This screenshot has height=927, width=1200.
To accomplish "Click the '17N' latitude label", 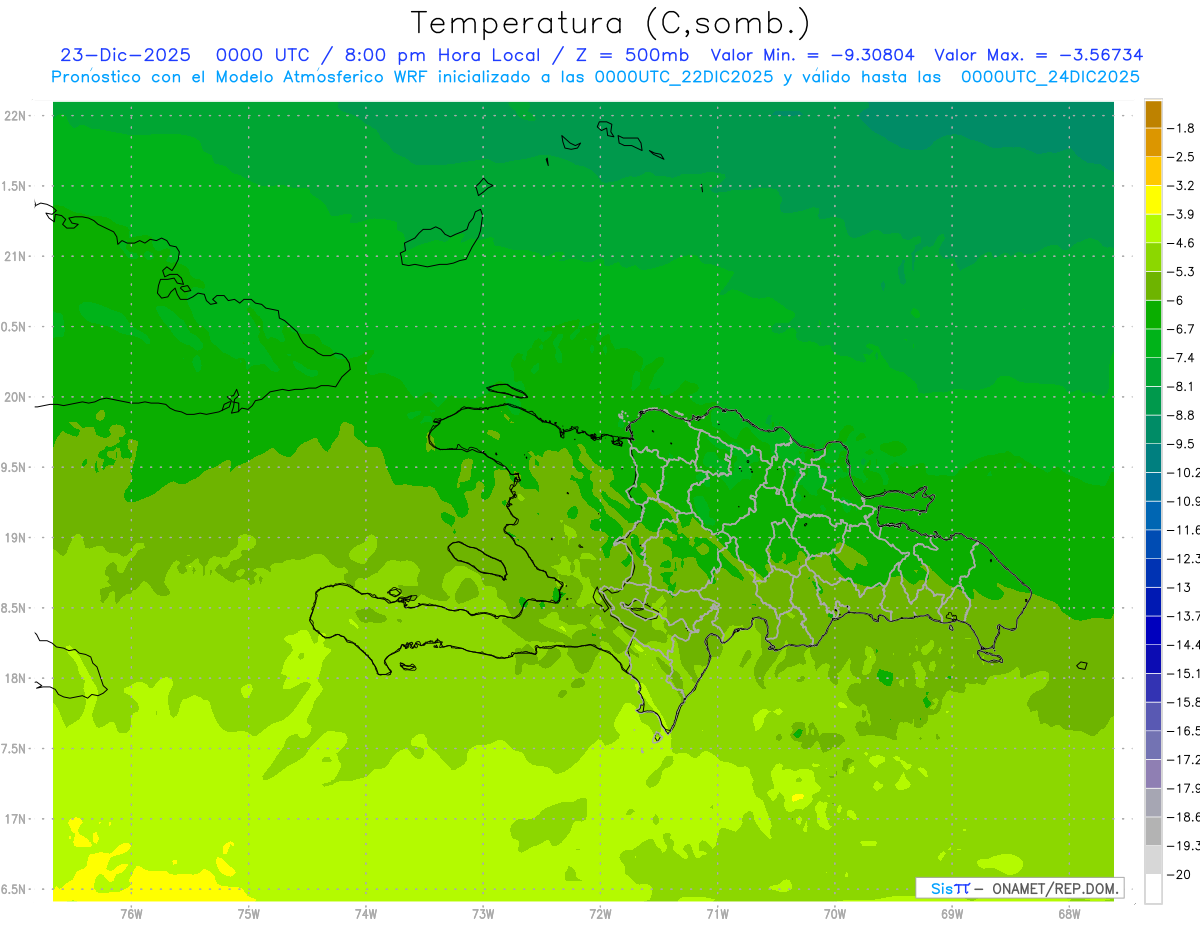I will pyautogui.click(x=15, y=819).
